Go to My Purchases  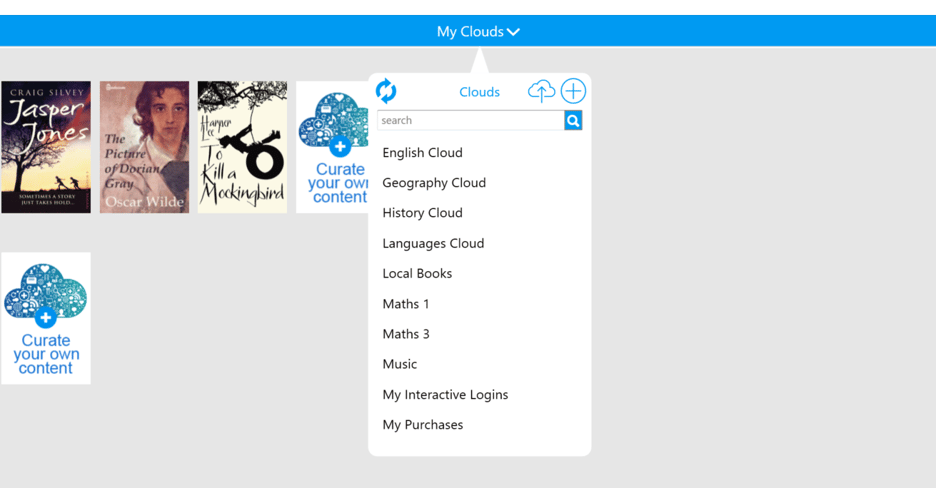tap(422, 425)
